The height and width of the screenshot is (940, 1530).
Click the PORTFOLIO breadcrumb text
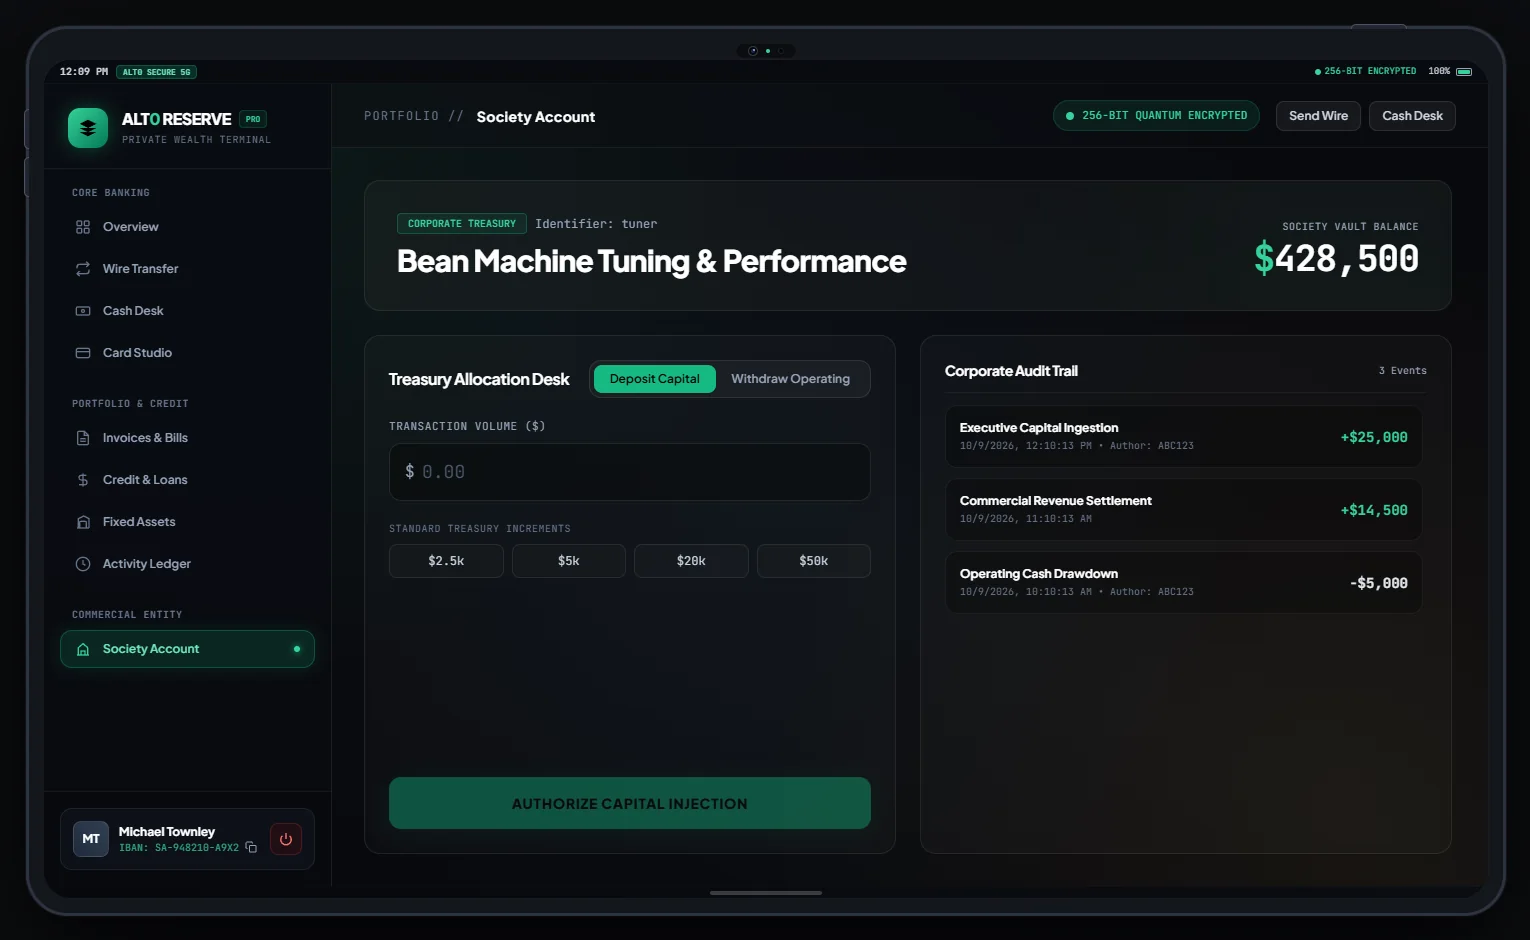(x=401, y=116)
